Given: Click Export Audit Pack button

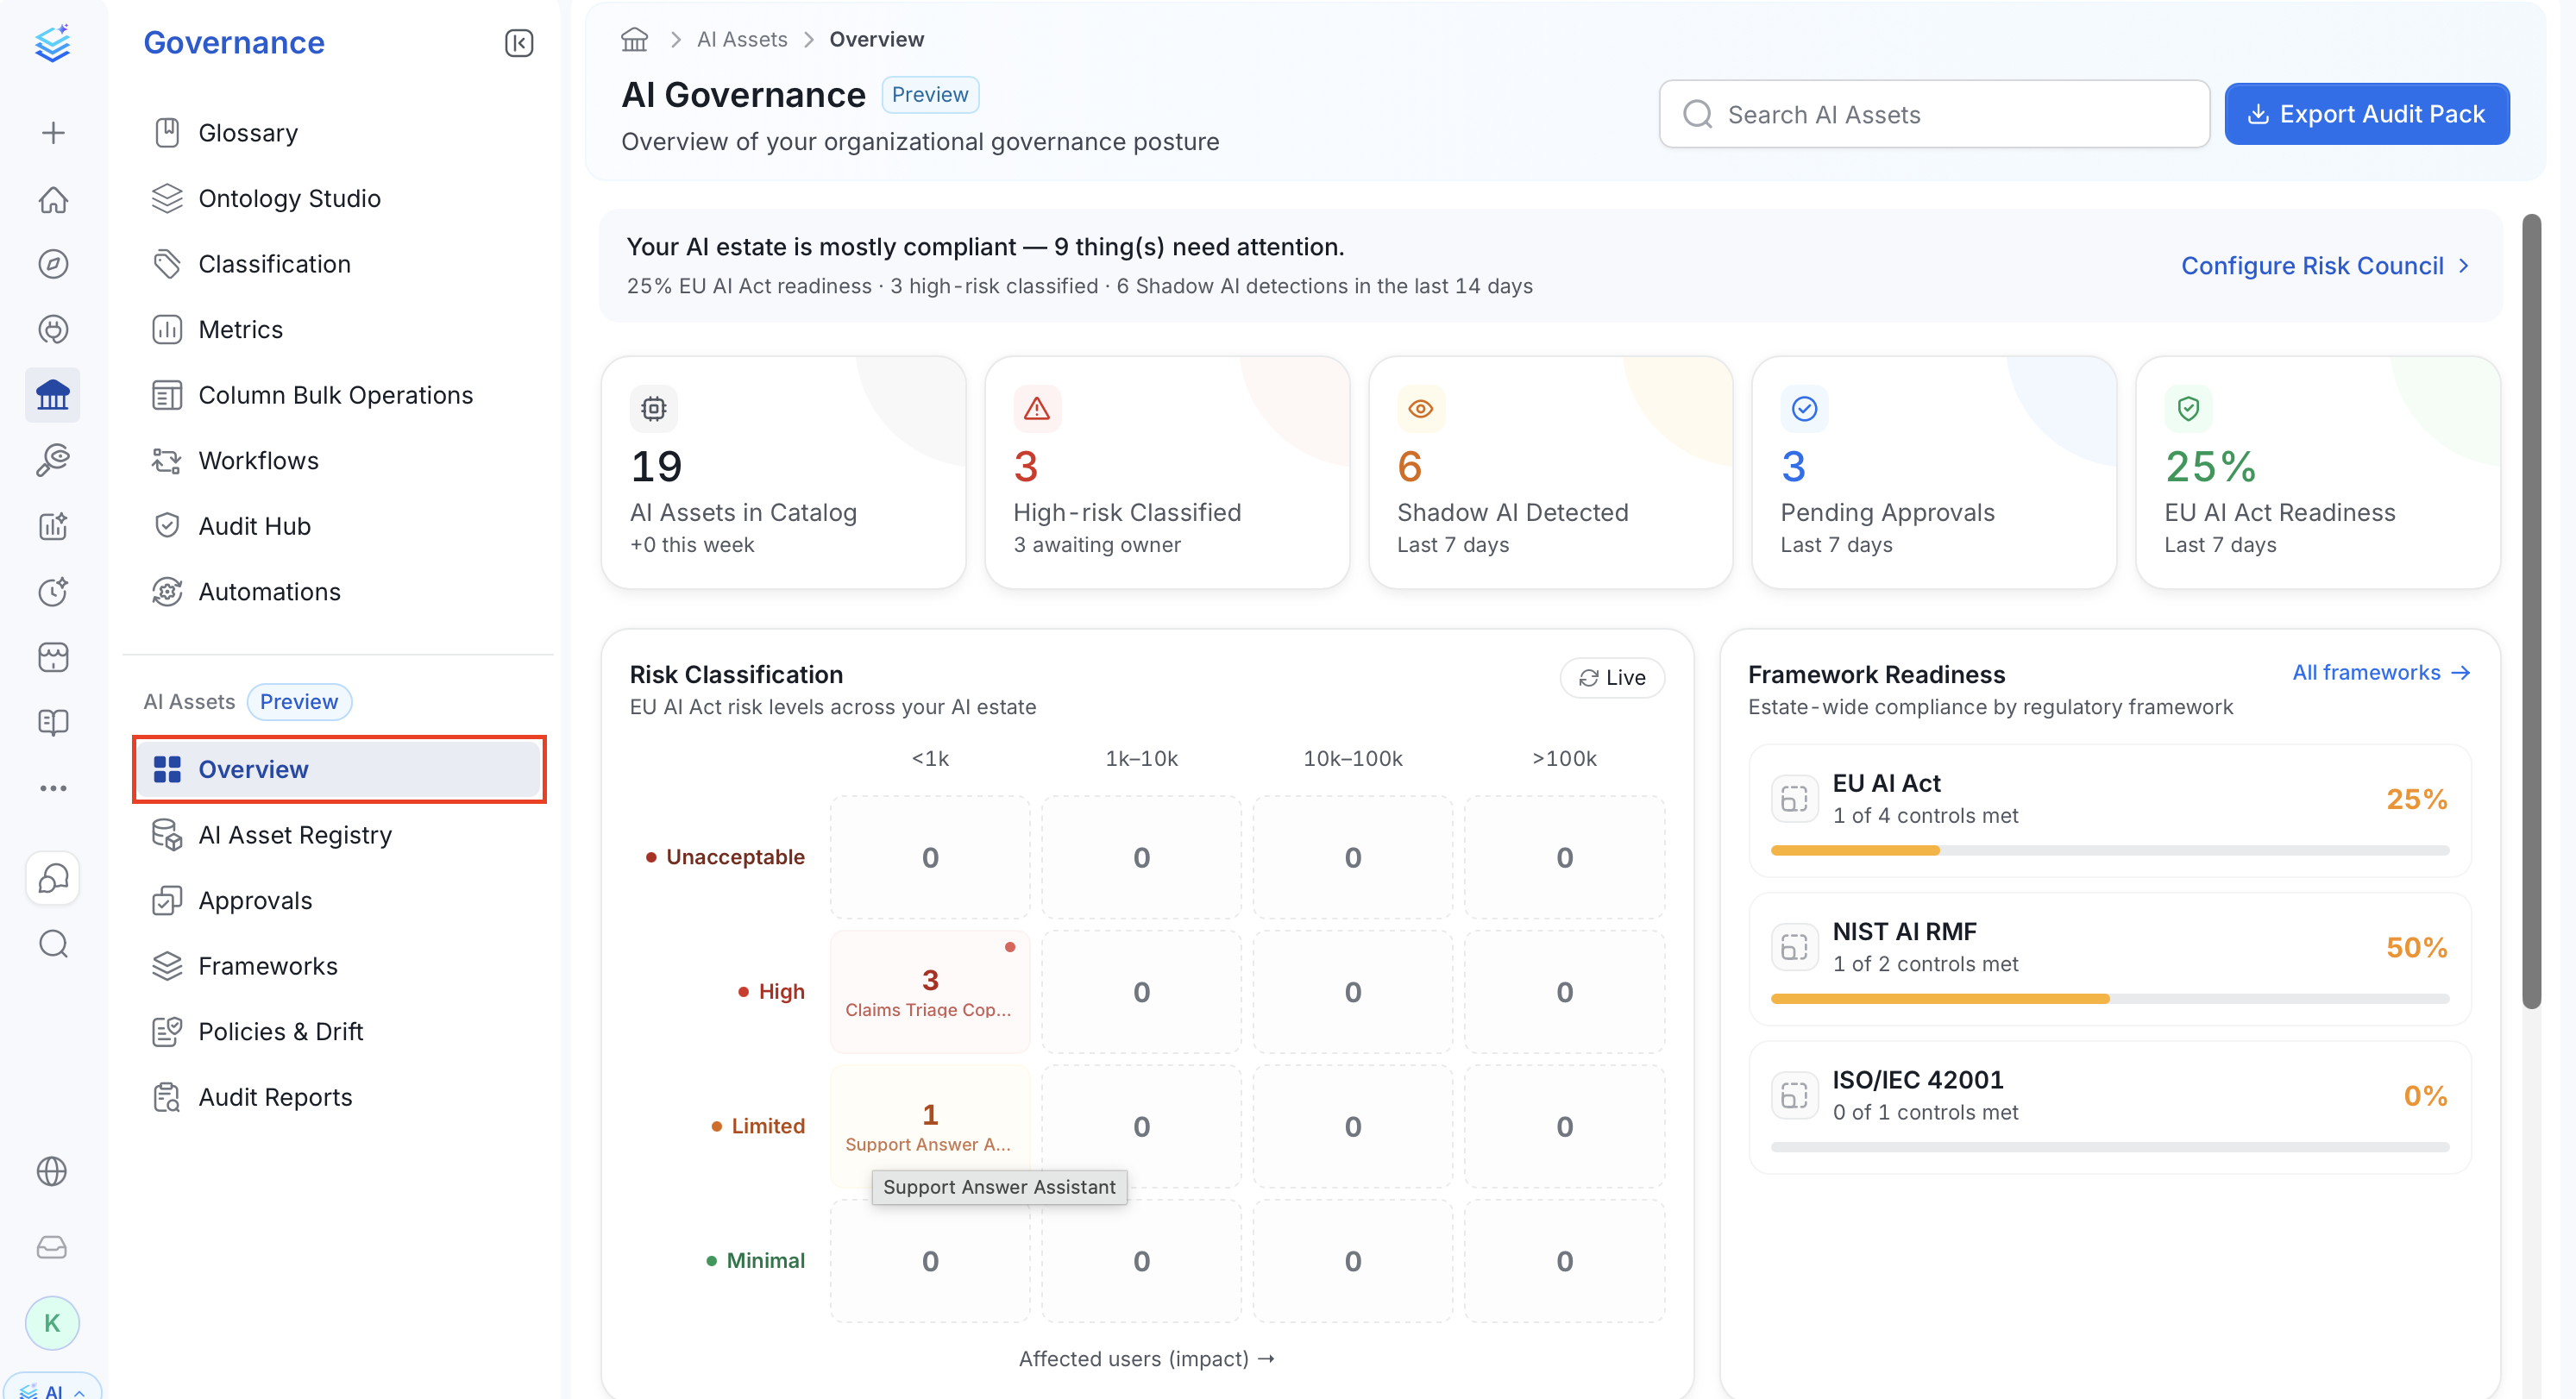Looking at the screenshot, I should pos(2366,114).
